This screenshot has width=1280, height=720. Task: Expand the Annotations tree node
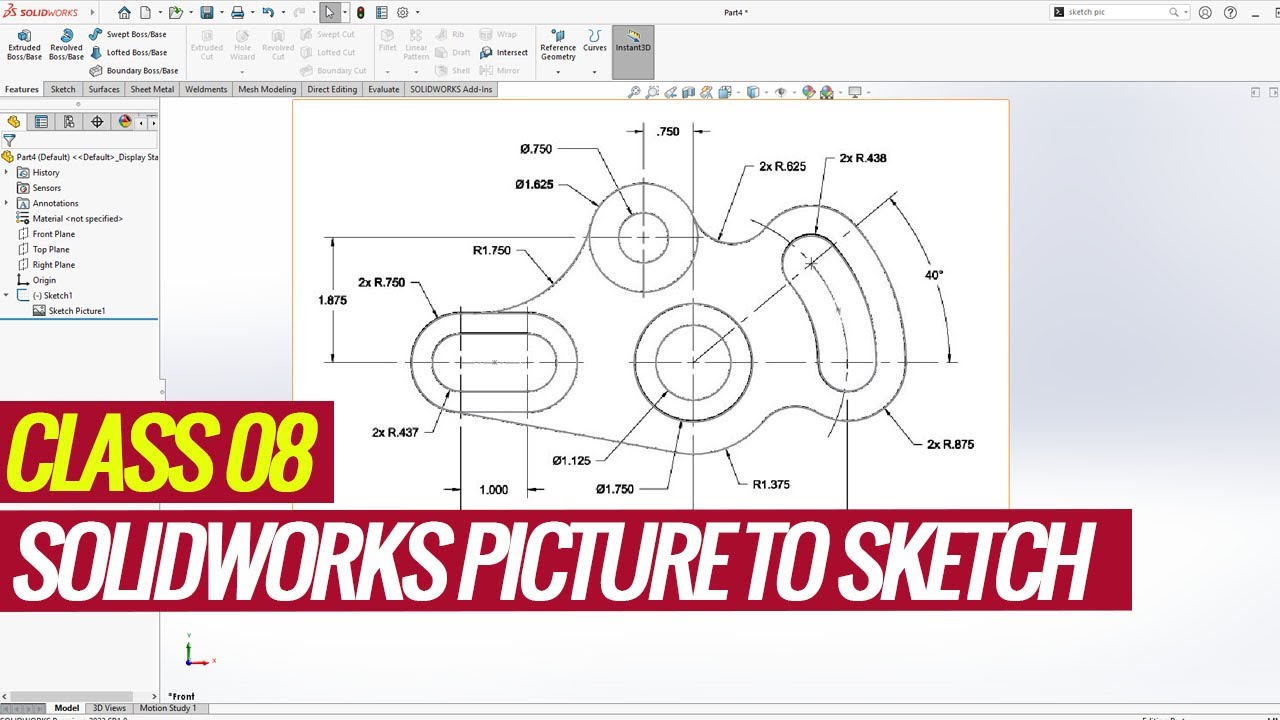(7, 203)
